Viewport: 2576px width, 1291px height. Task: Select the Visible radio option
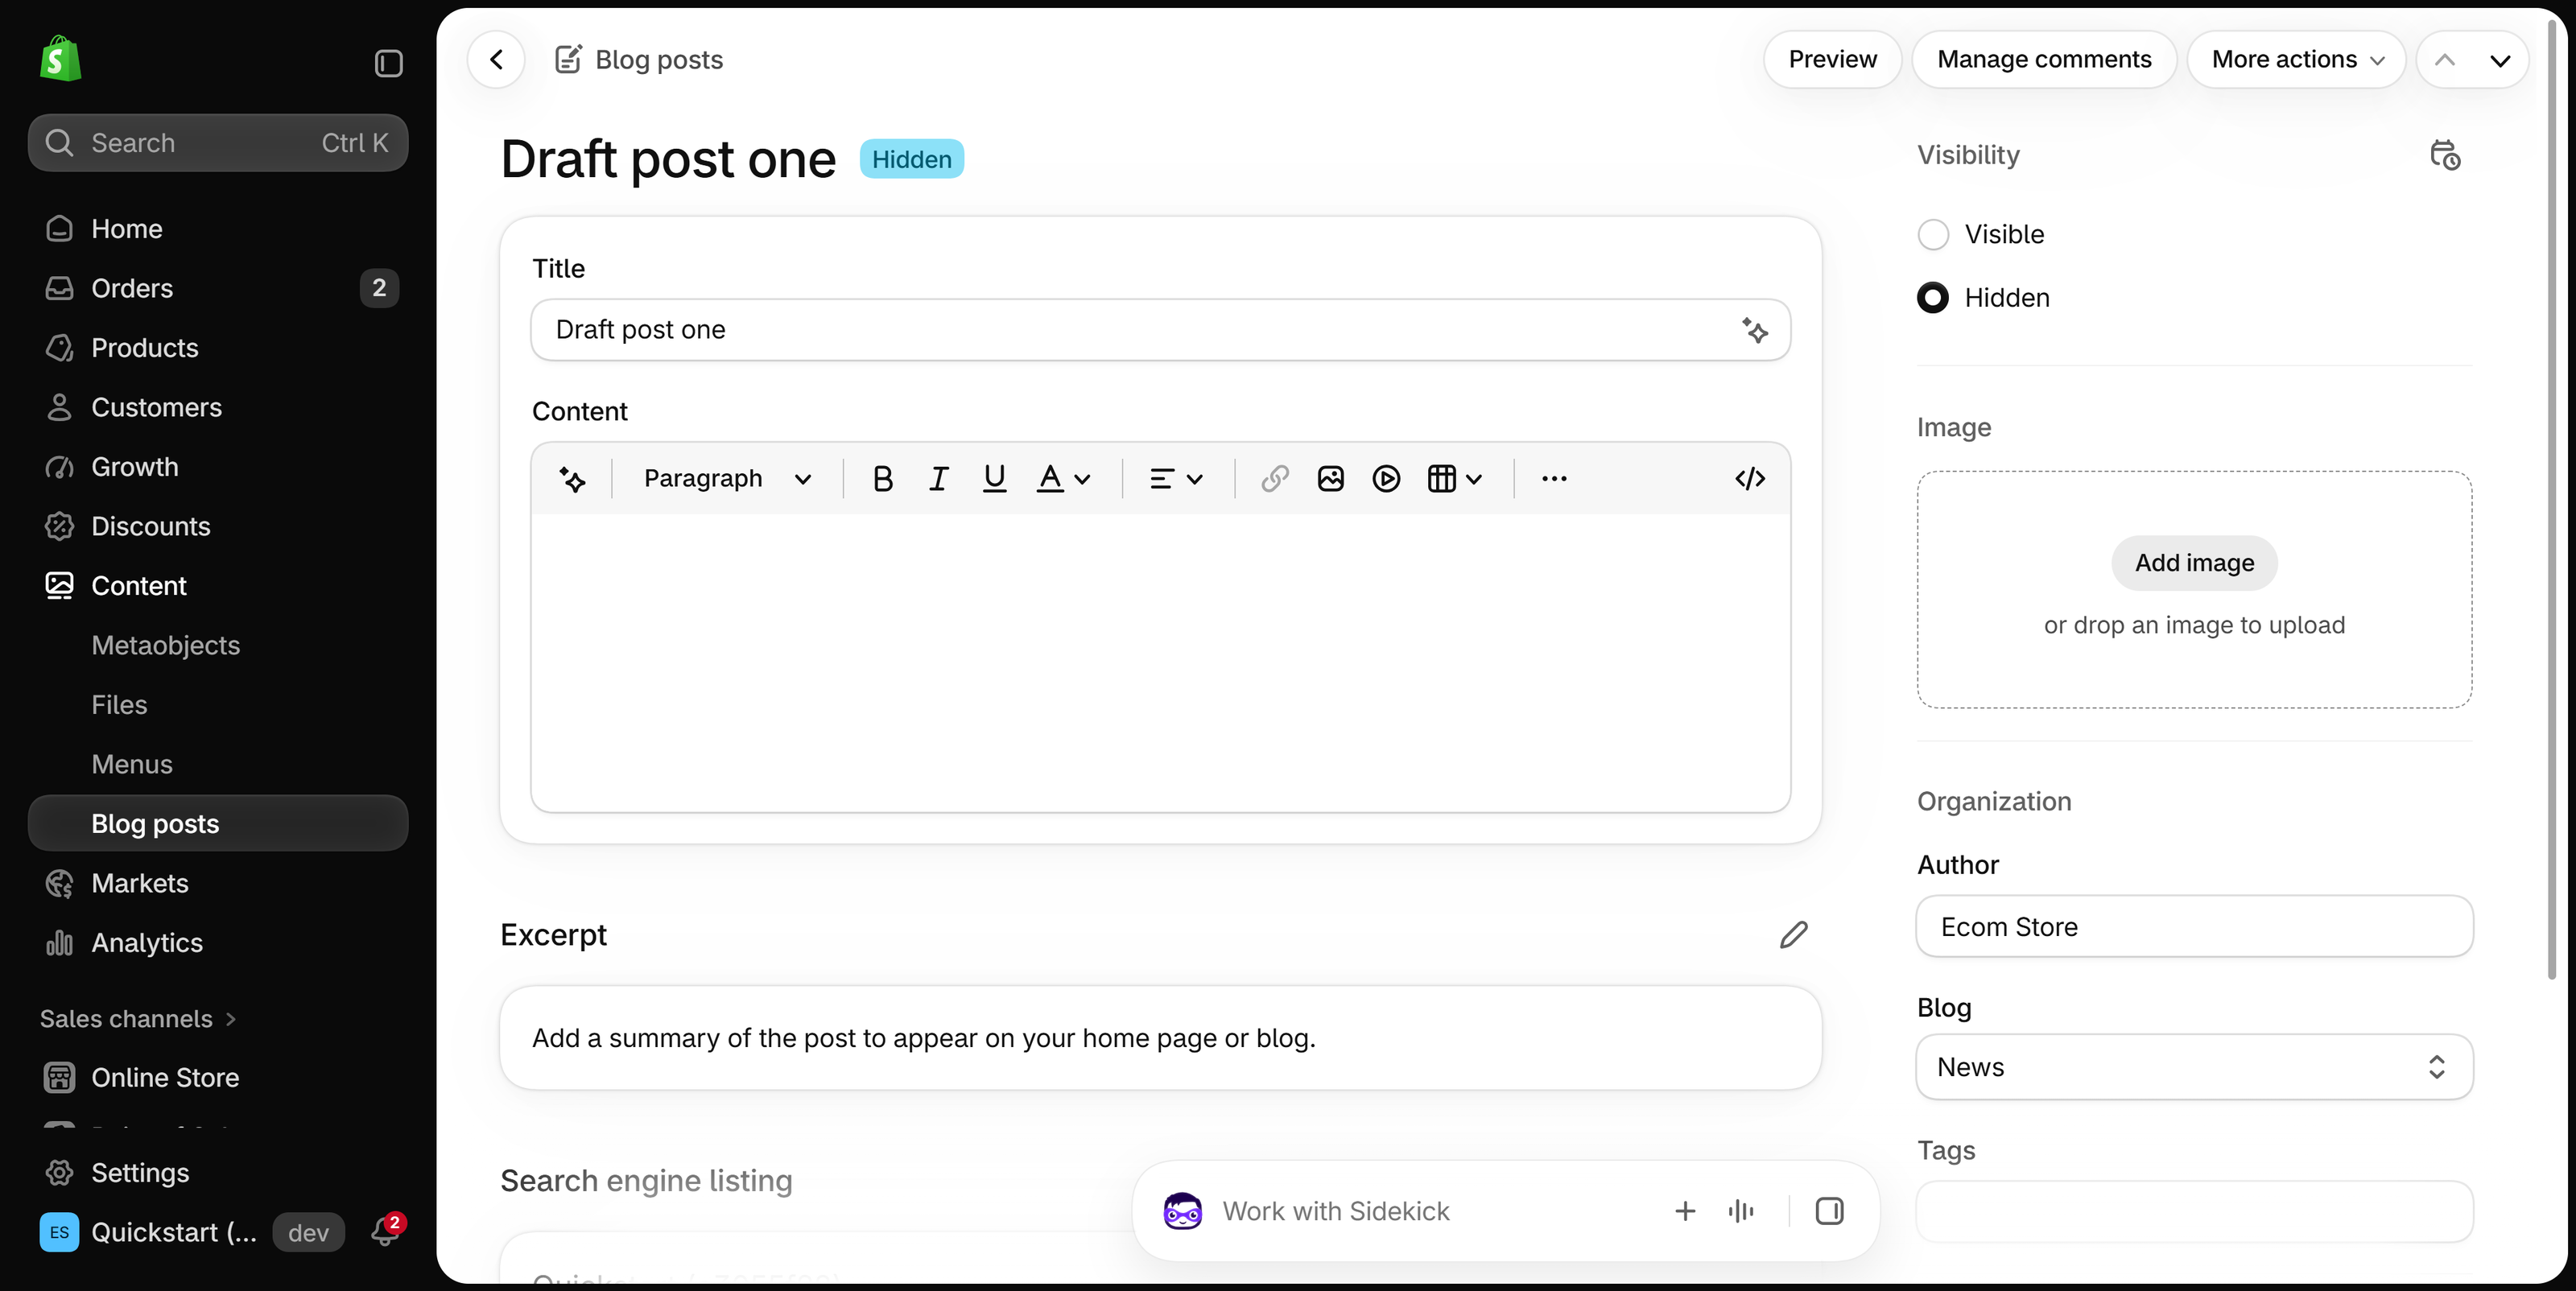pyautogui.click(x=1933, y=235)
